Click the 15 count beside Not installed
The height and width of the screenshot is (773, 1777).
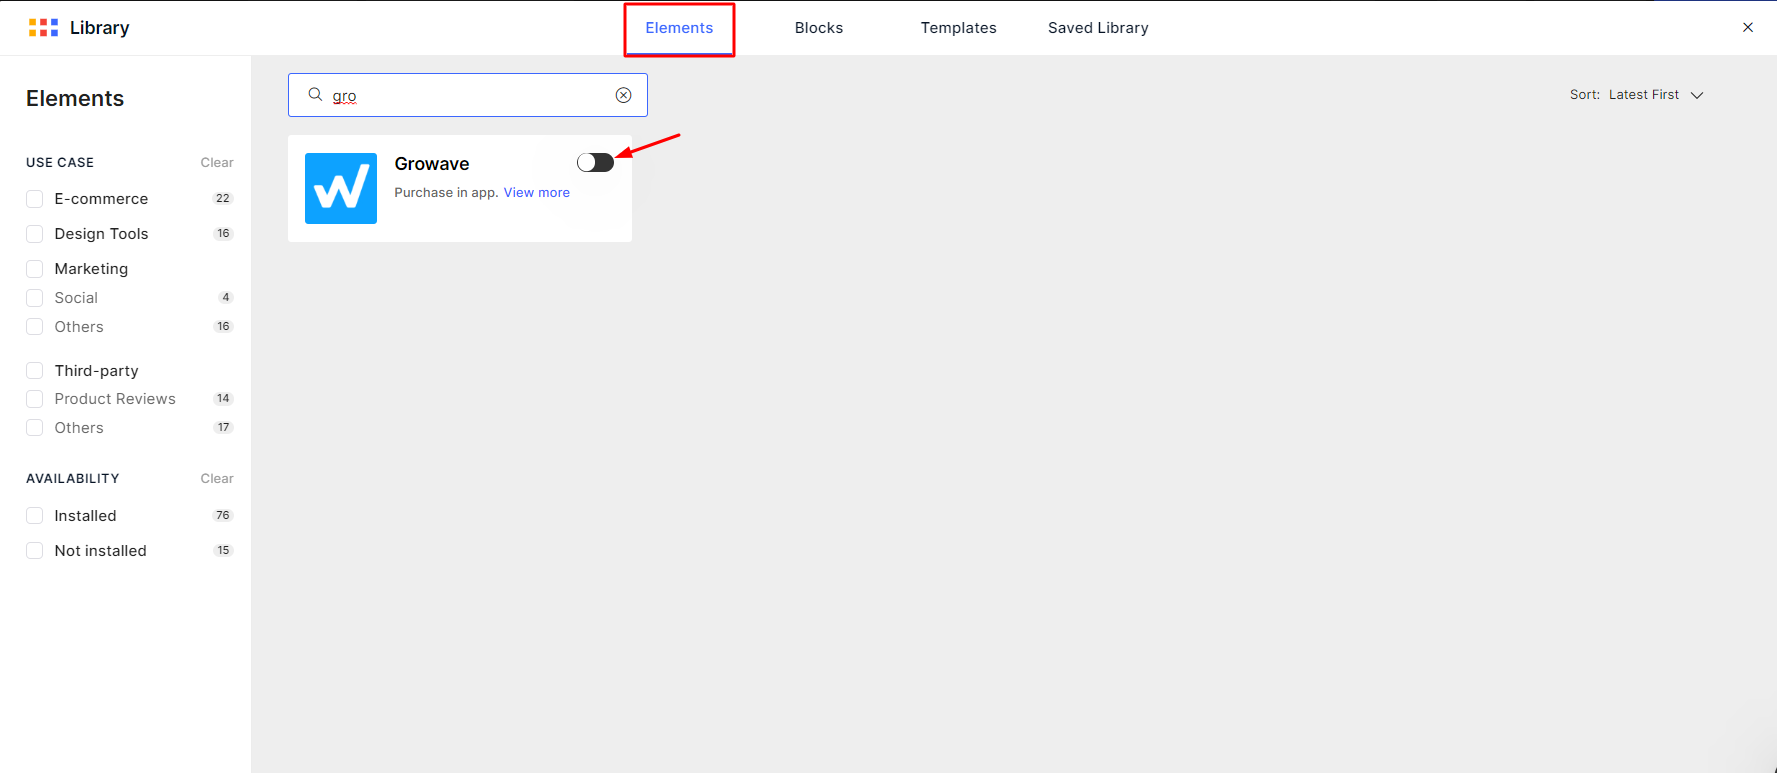pos(223,551)
